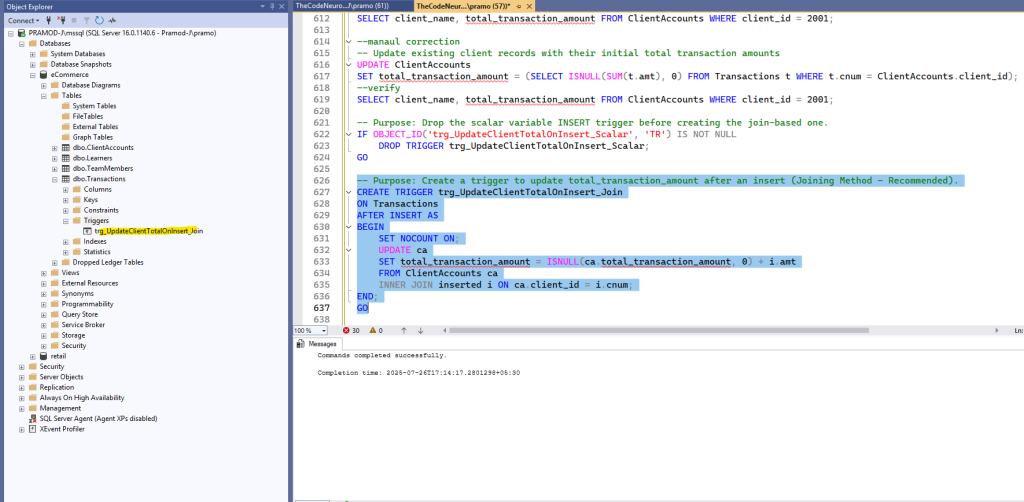Click the red error count icon

coord(346,330)
